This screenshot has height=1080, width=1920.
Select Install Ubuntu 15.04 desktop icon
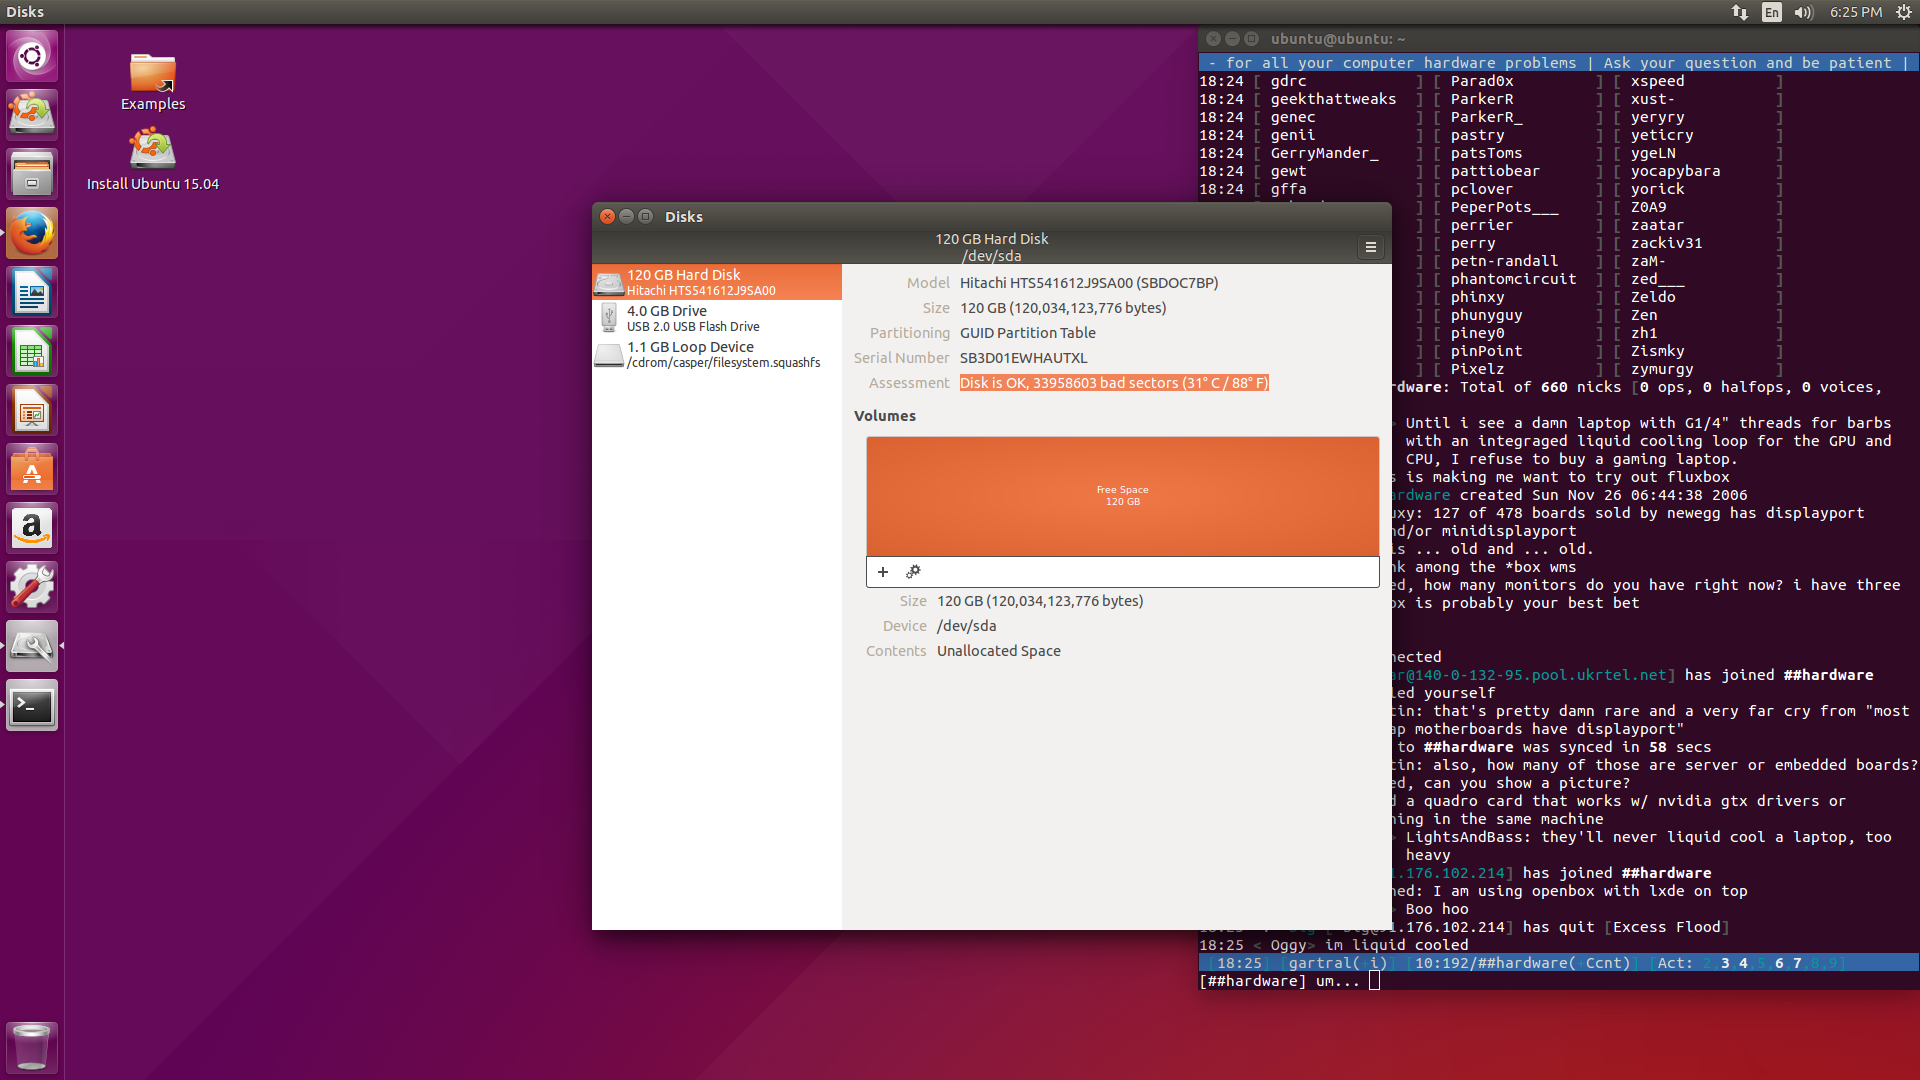(153, 159)
